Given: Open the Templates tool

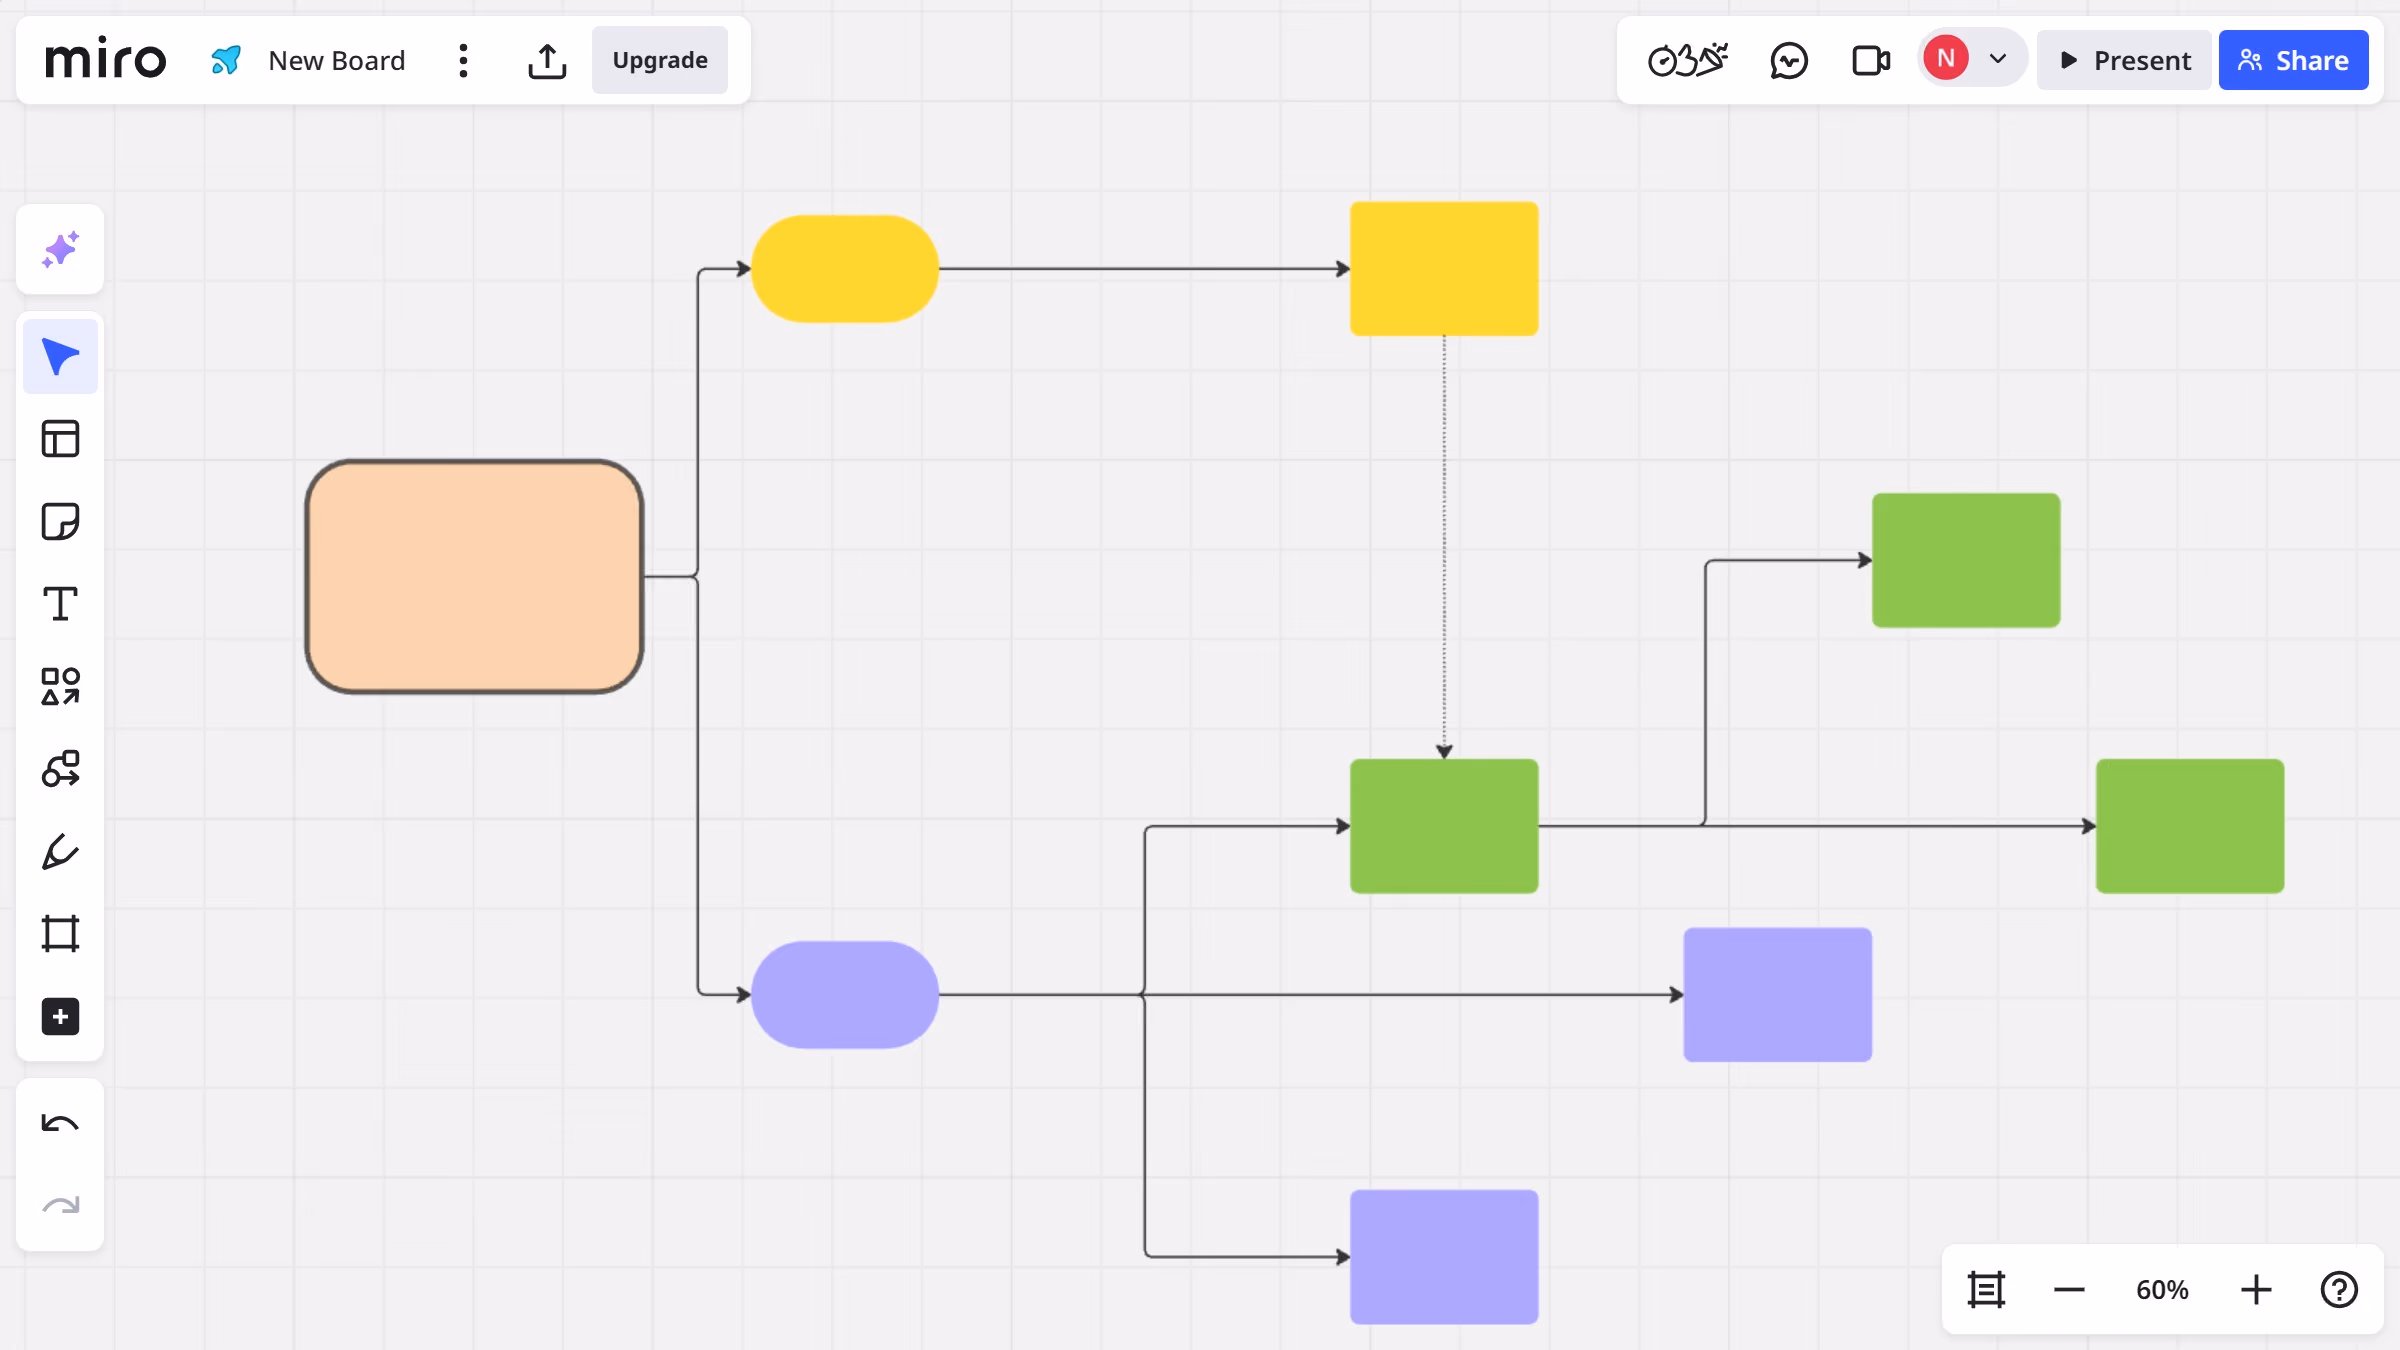Looking at the screenshot, I should pyautogui.click(x=60, y=439).
